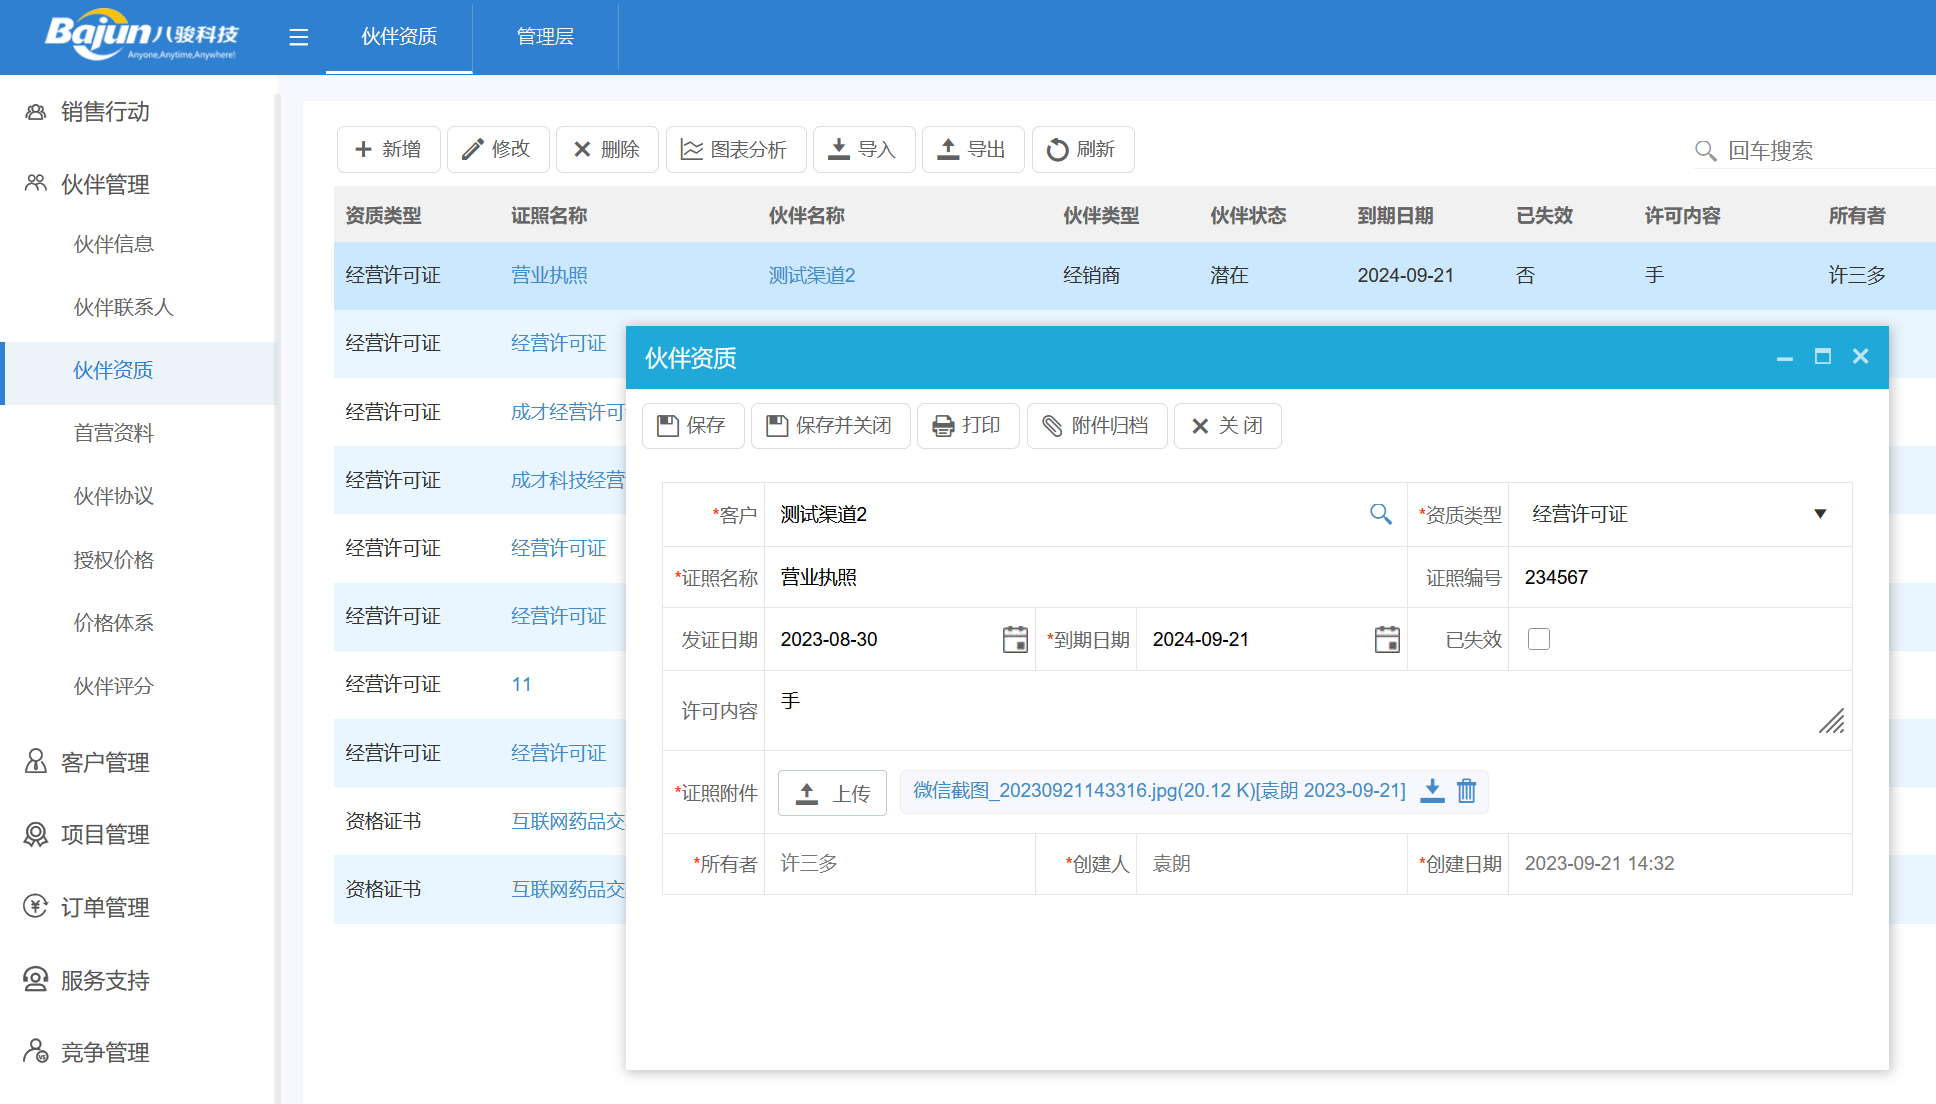The width and height of the screenshot is (1936, 1104).
Task: Open the 到期日期 calendar picker
Action: pyautogui.click(x=1387, y=640)
